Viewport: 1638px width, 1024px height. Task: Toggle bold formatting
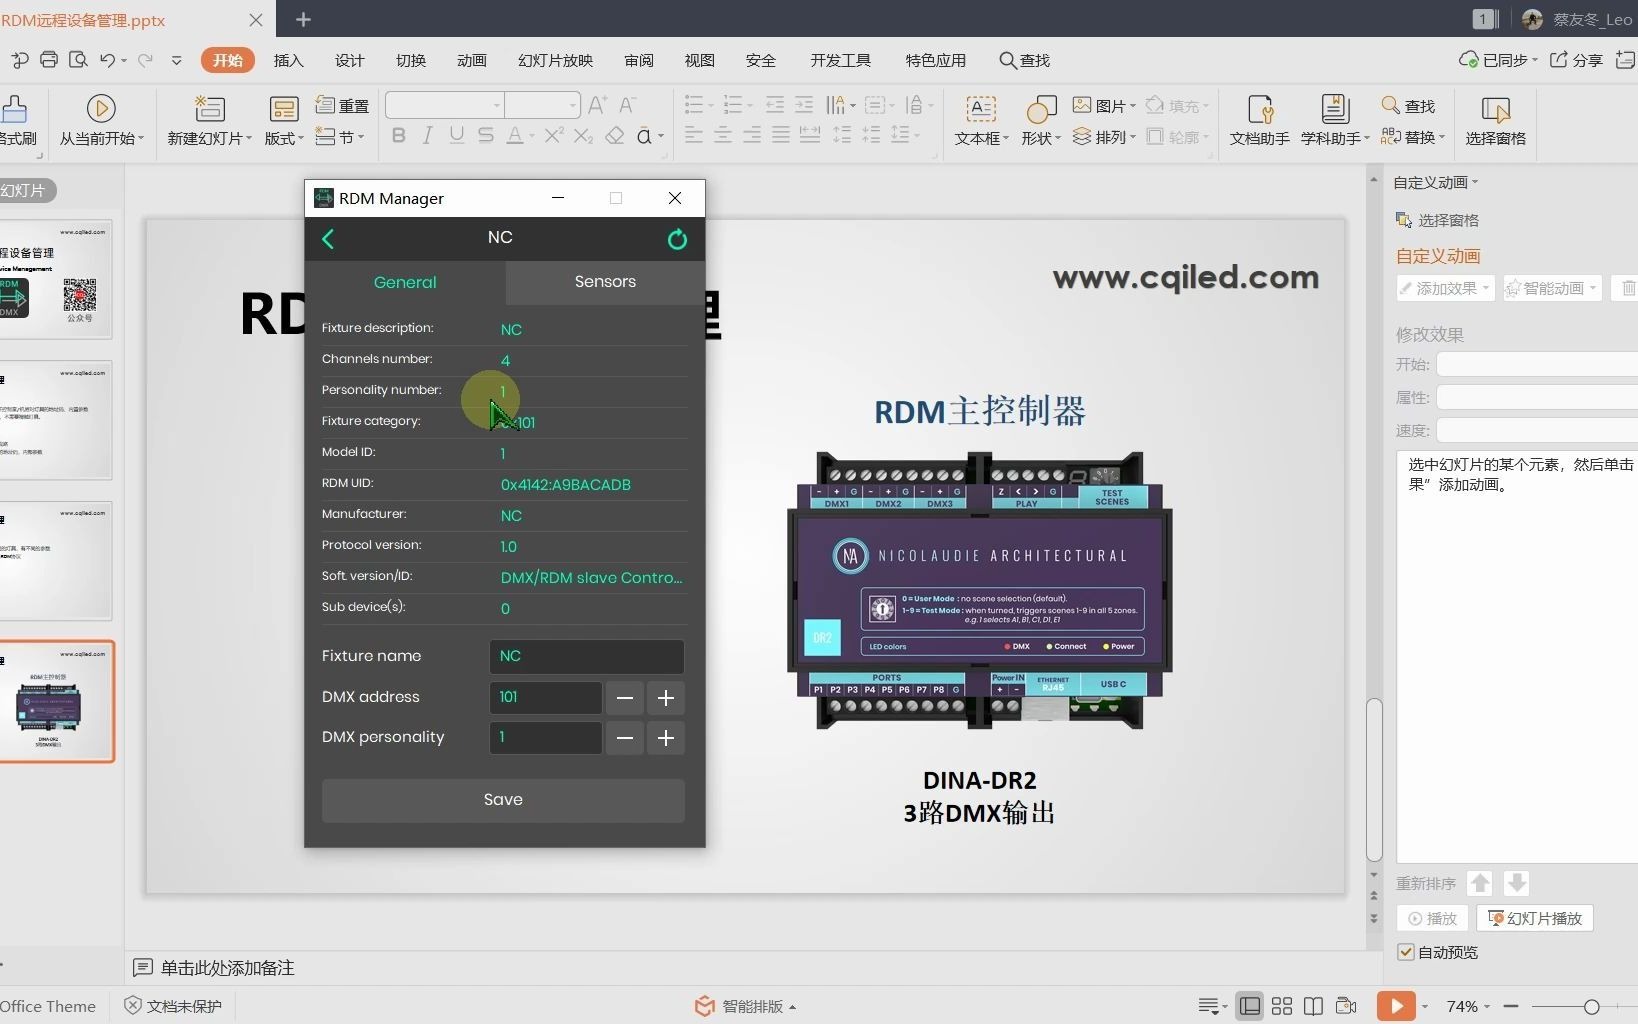click(x=398, y=135)
